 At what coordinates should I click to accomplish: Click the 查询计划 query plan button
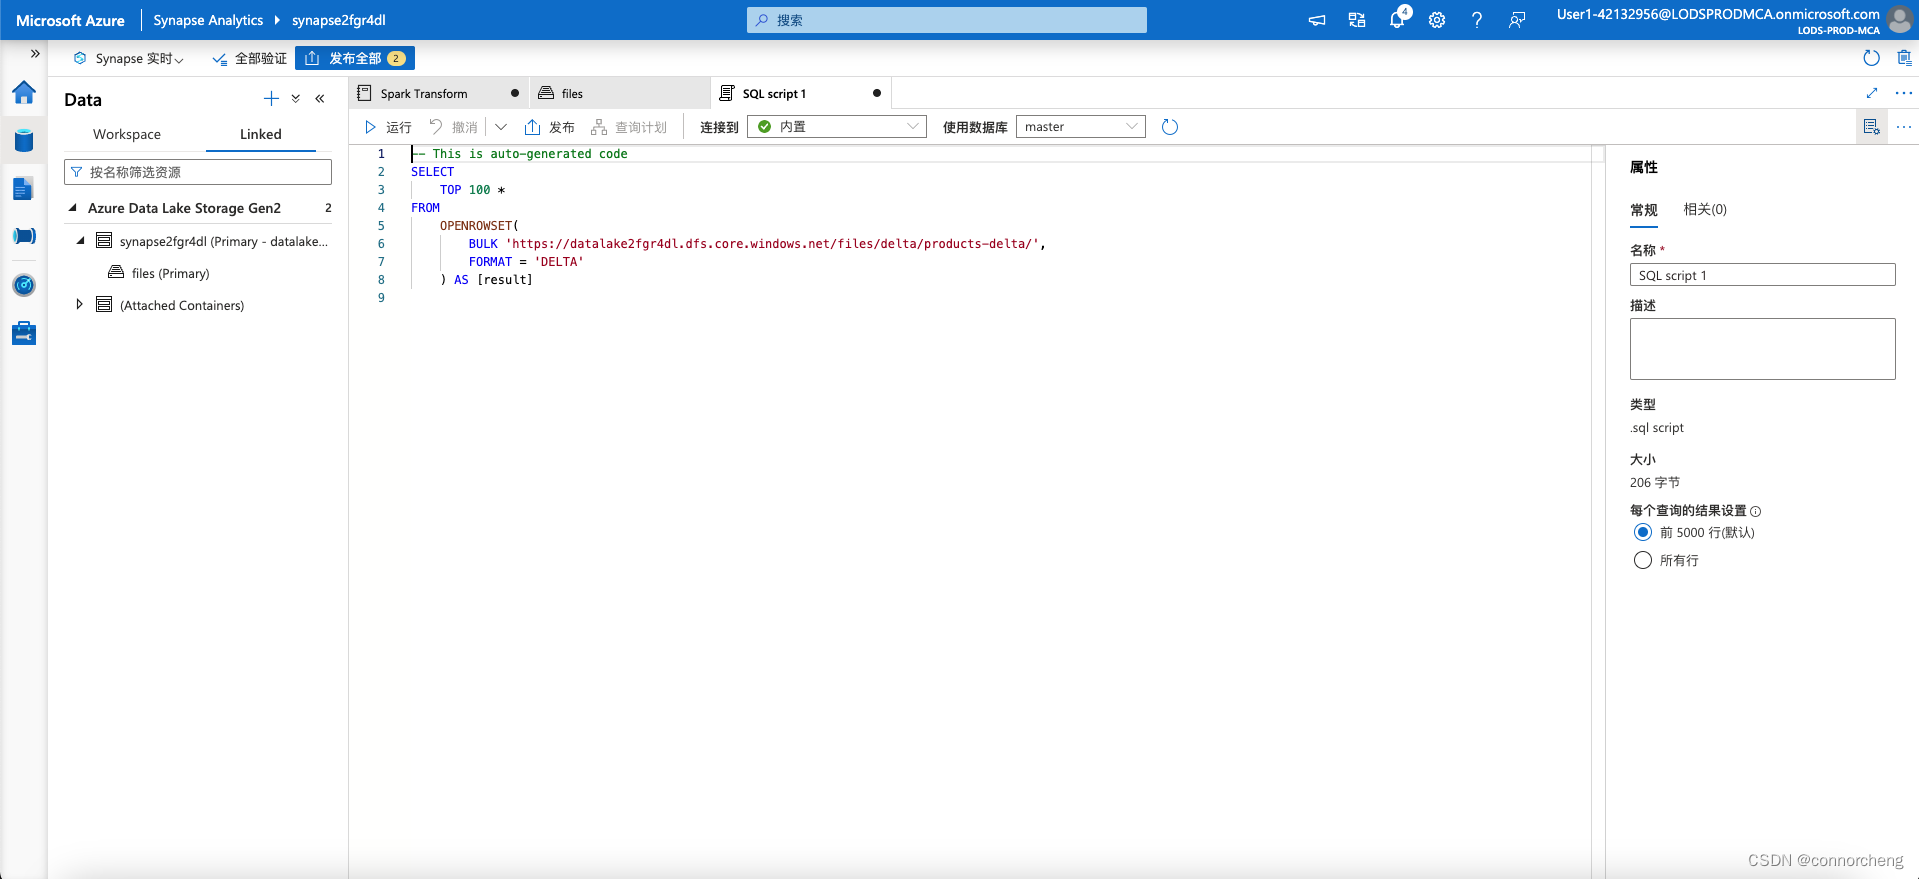[x=629, y=127]
